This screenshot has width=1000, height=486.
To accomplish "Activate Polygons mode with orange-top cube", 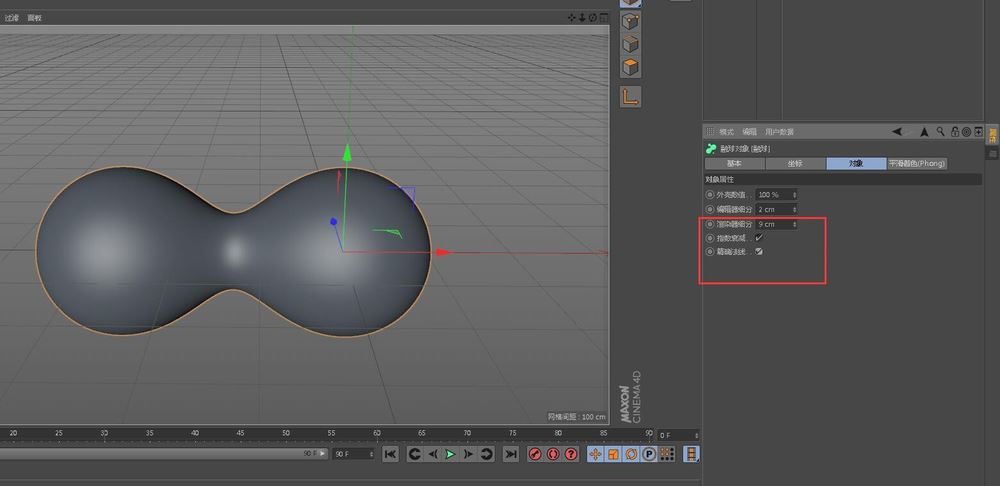I will click(x=630, y=68).
